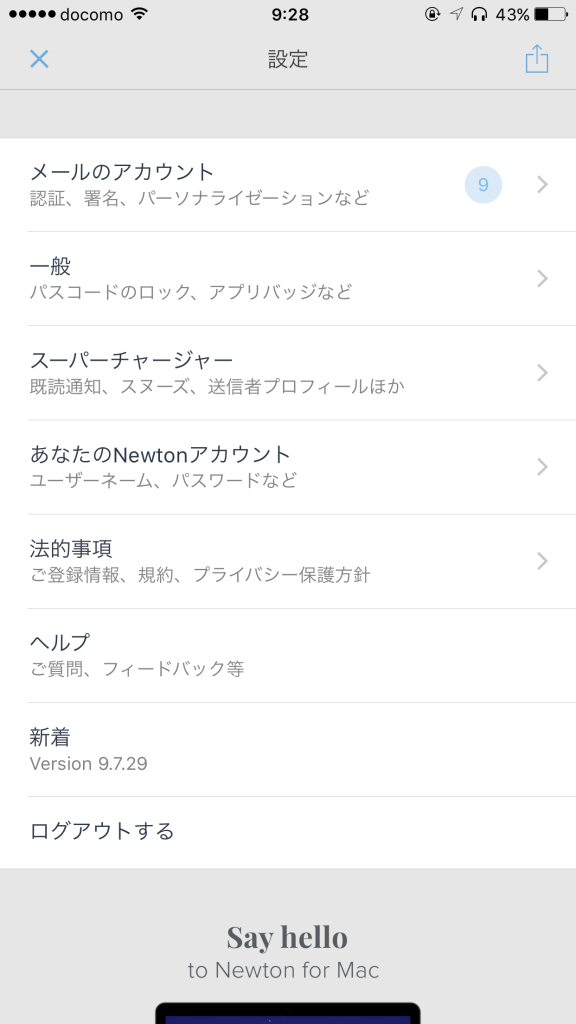Open メールのアカウント settings row

click(x=288, y=185)
